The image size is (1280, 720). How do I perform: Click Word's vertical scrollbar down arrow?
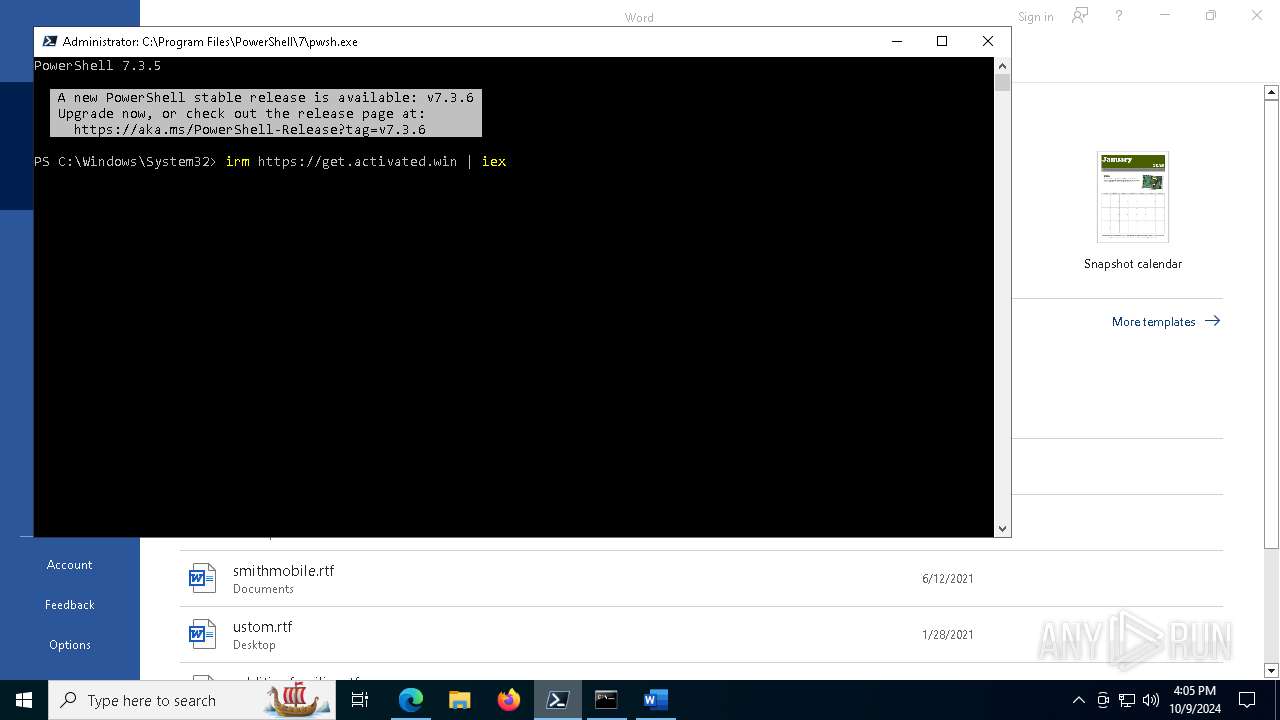(1271, 670)
